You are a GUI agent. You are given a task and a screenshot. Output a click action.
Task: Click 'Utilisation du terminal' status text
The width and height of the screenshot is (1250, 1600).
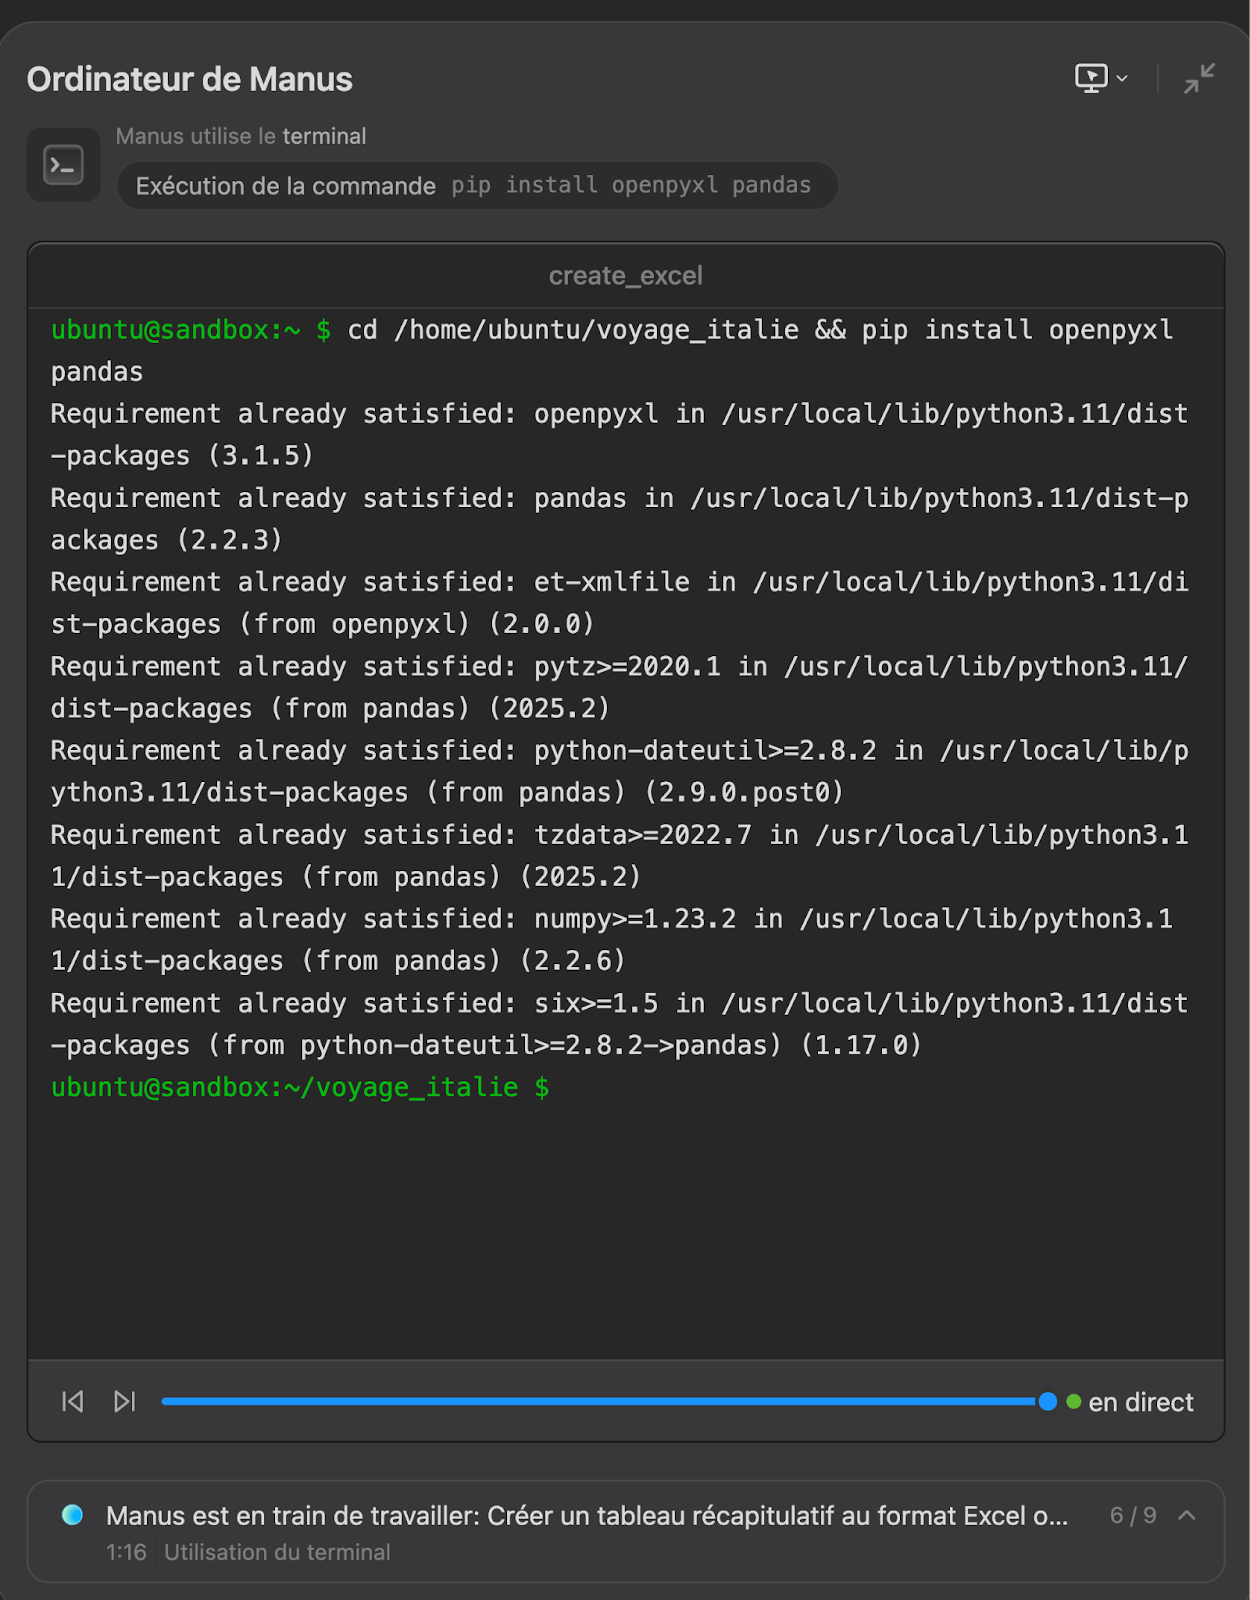tap(277, 1552)
